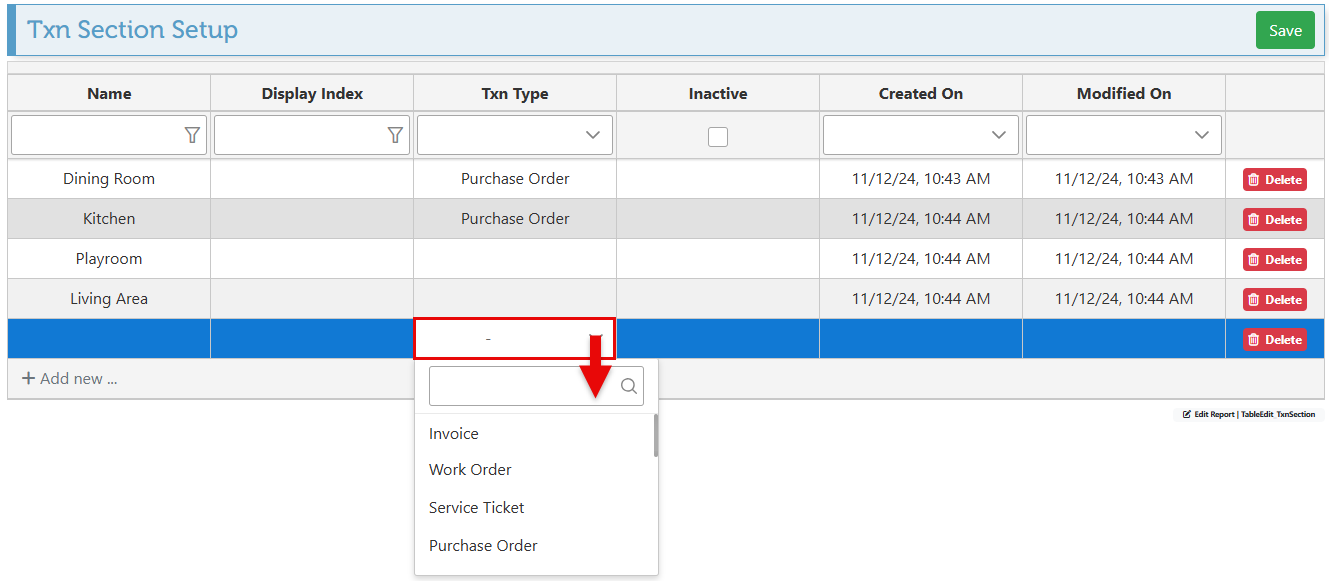The height and width of the screenshot is (581, 1329).
Task: Delete the Playroom row
Action: click(1274, 260)
